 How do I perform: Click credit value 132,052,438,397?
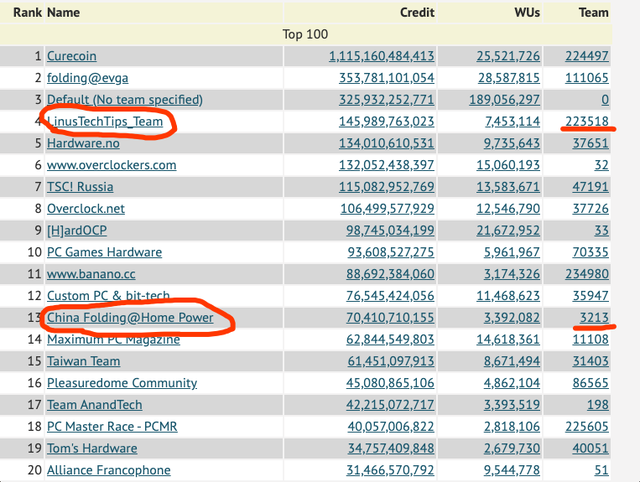[387, 165]
